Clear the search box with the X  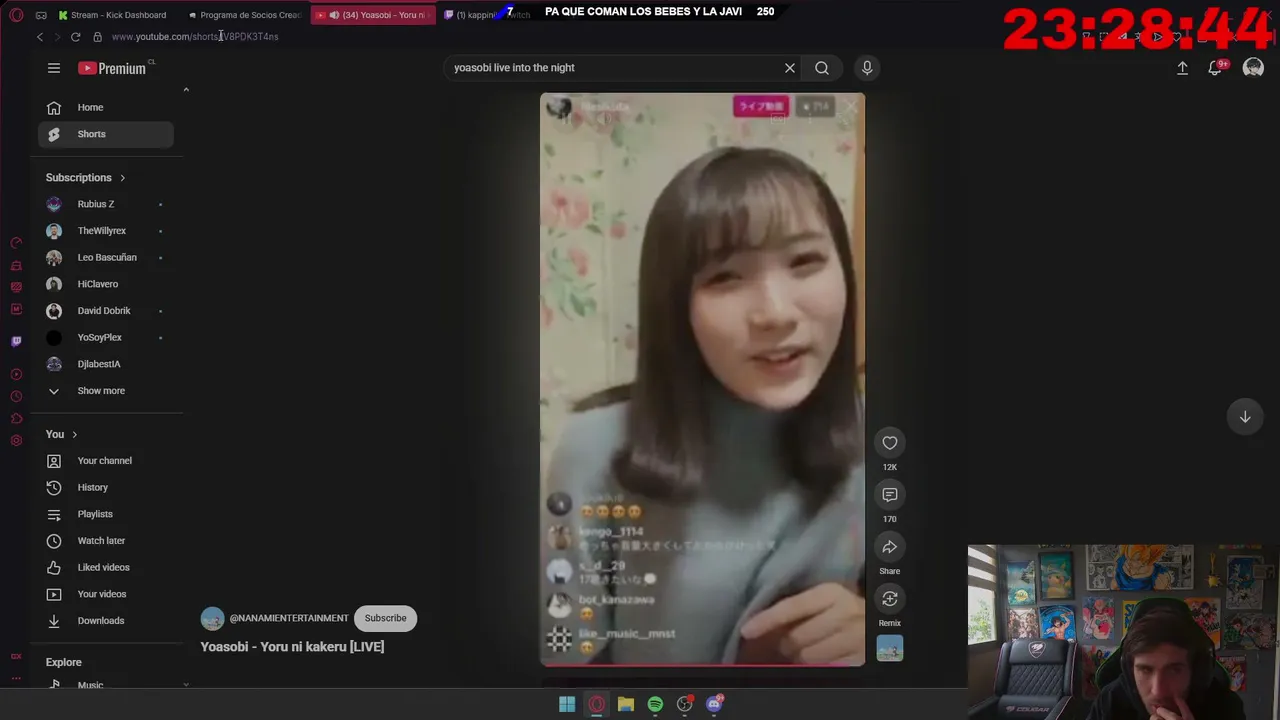(x=790, y=68)
